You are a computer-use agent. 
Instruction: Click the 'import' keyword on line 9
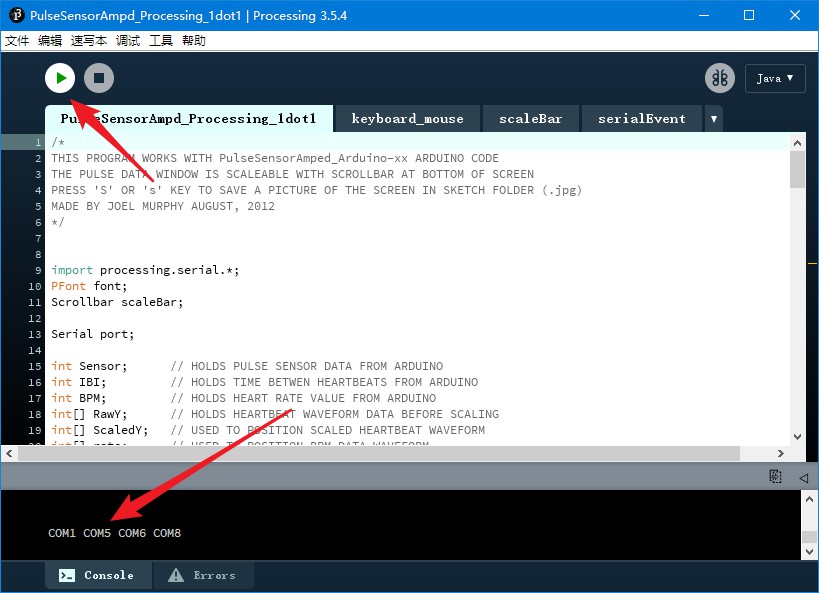[x=72, y=270]
